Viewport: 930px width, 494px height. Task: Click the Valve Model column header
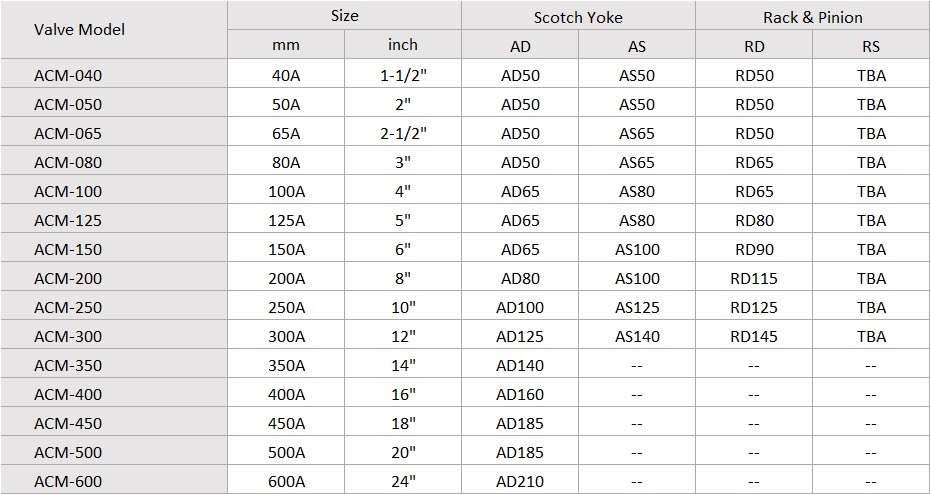[114, 30]
